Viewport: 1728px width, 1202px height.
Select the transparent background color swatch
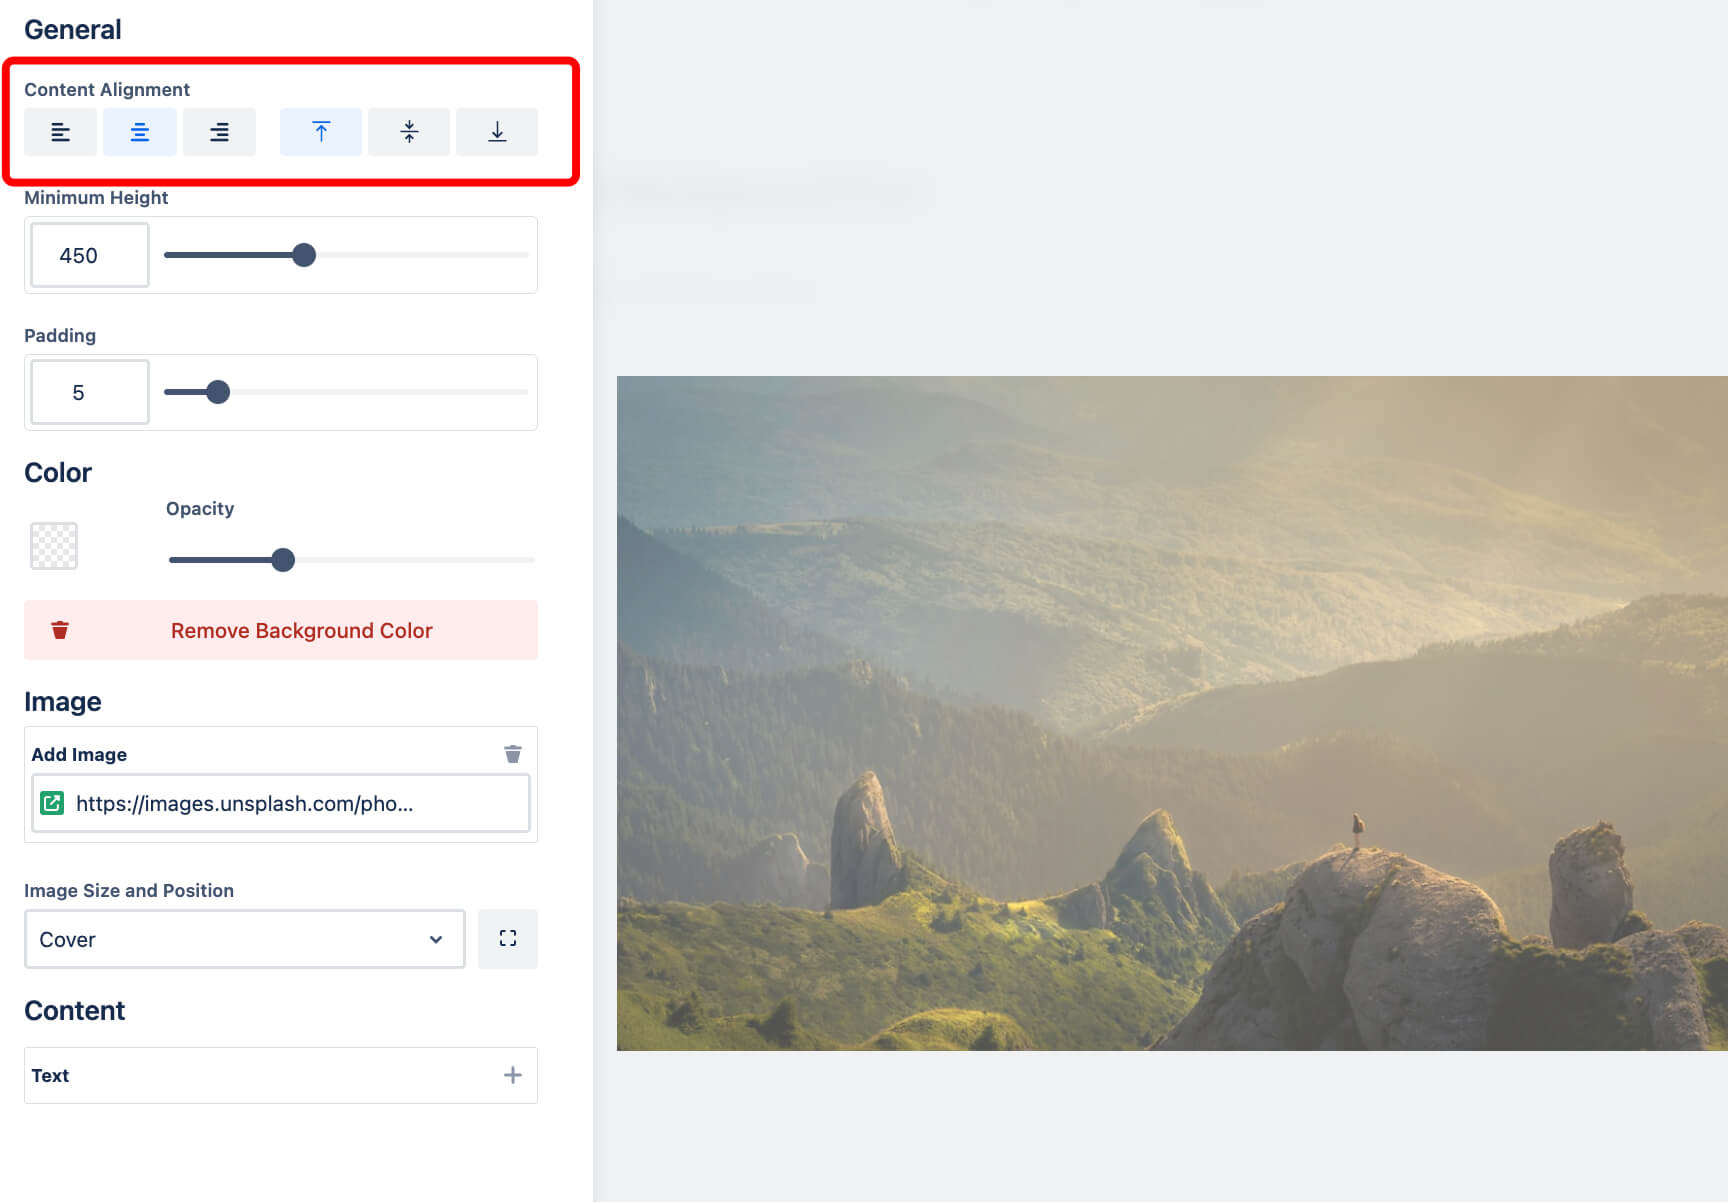pyautogui.click(x=53, y=545)
